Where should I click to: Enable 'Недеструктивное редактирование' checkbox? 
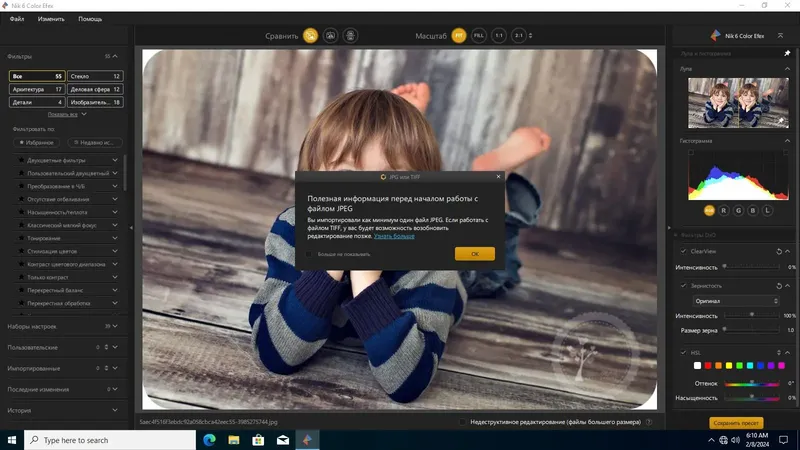[462, 422]
